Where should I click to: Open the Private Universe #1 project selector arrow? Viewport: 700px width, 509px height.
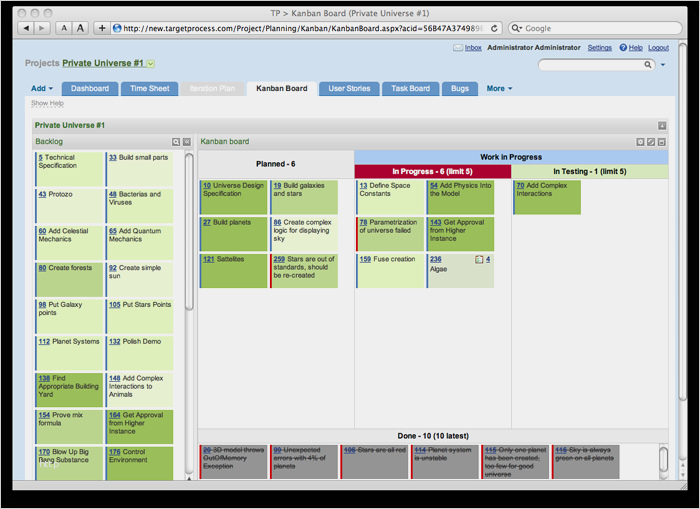(x=151, y=64)
